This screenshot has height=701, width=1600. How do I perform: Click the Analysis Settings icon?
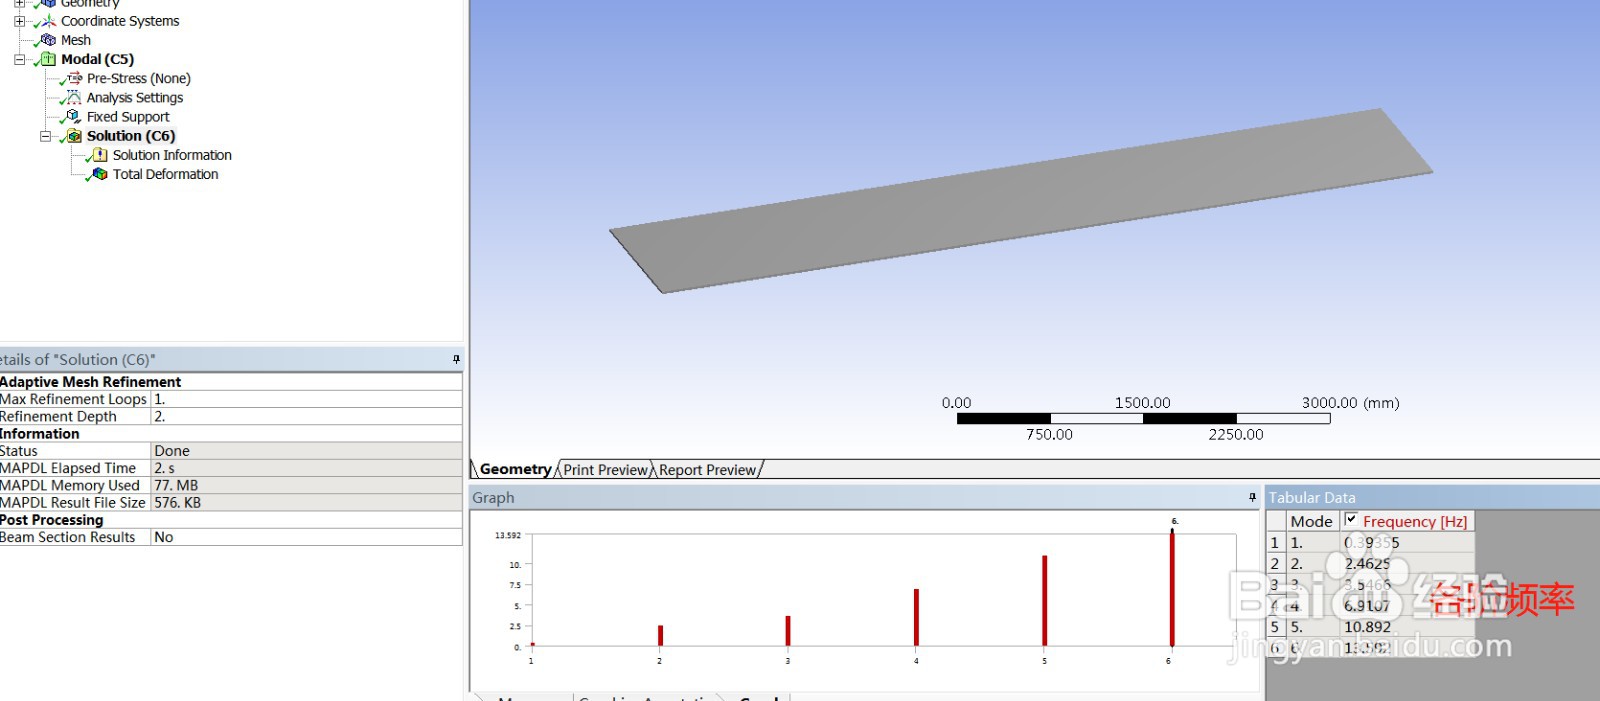[x=73, y=97]
